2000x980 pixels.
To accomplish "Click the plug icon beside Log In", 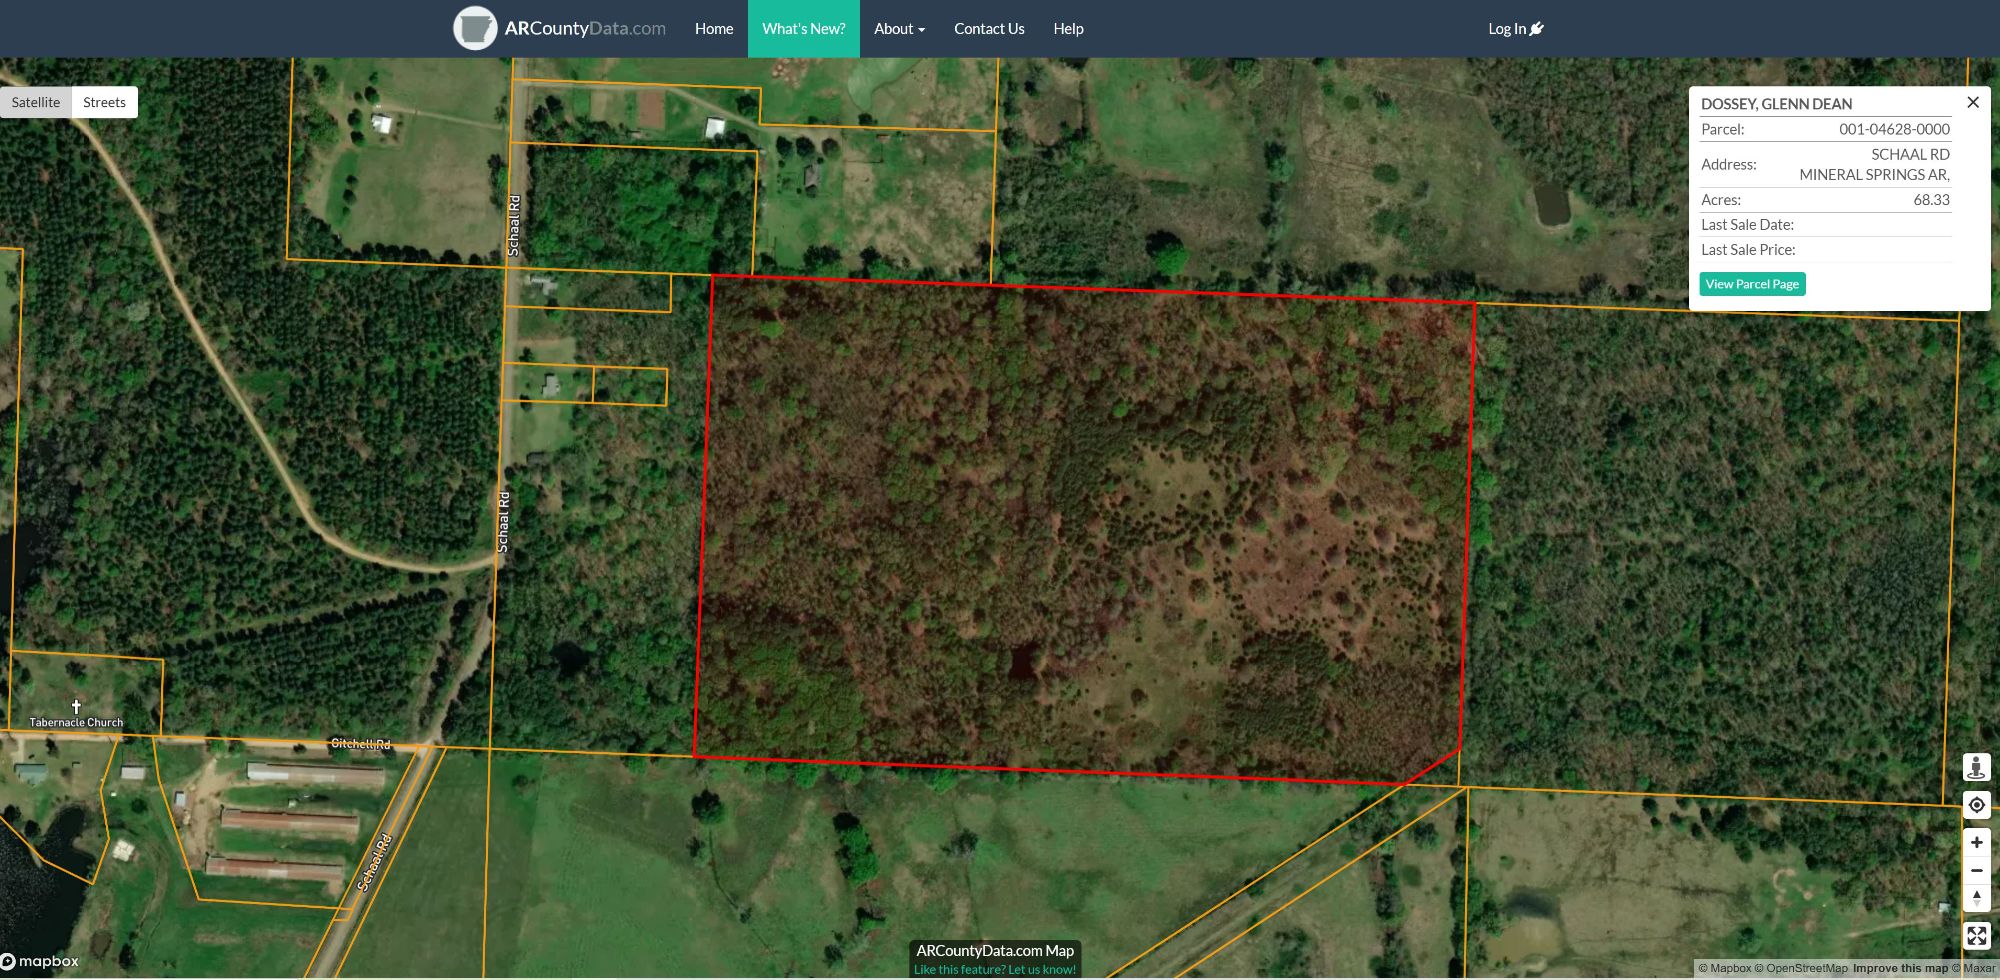I will point(1536,28).
